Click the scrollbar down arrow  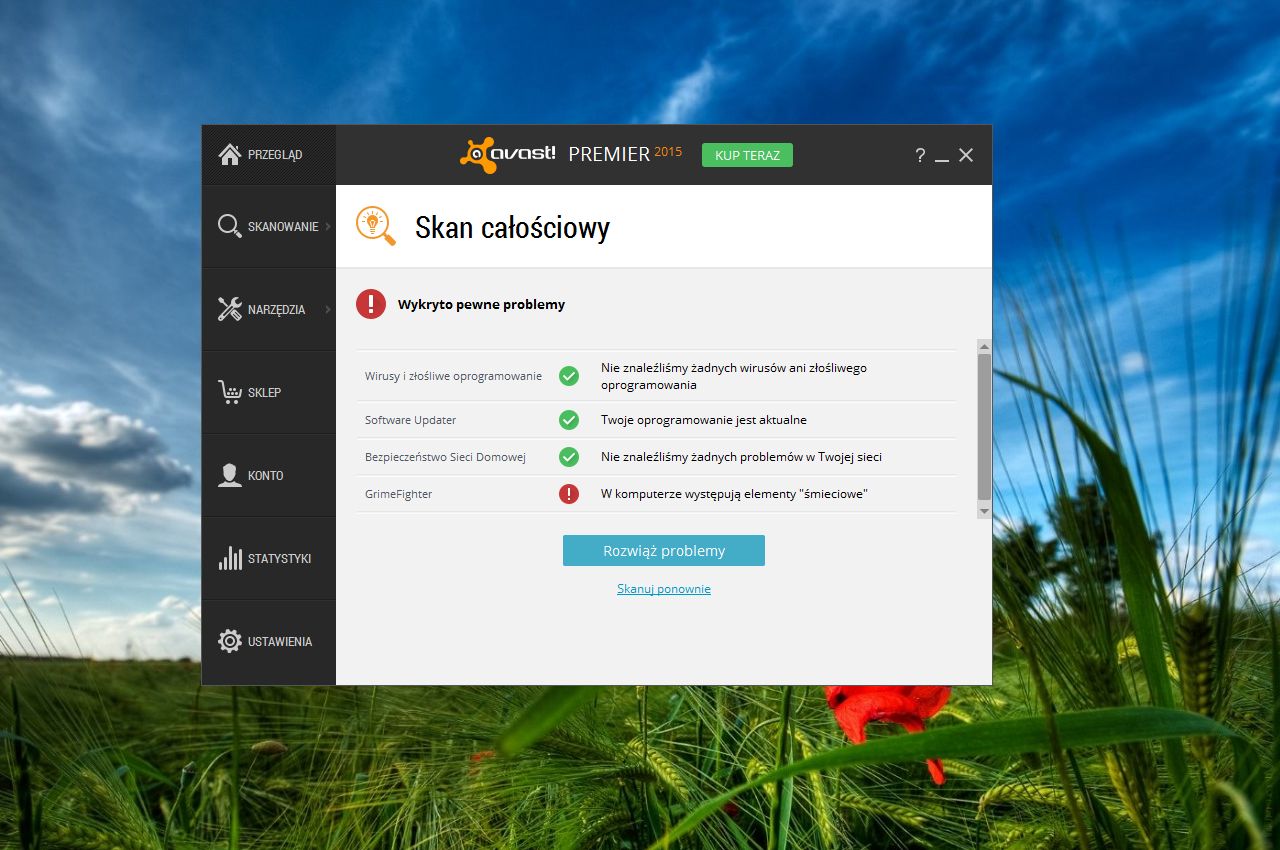coord(984,511)
